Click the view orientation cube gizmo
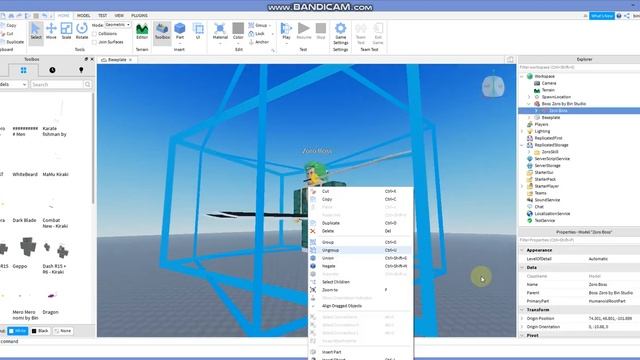Screen dimensions: 640x360 point(493,86)
